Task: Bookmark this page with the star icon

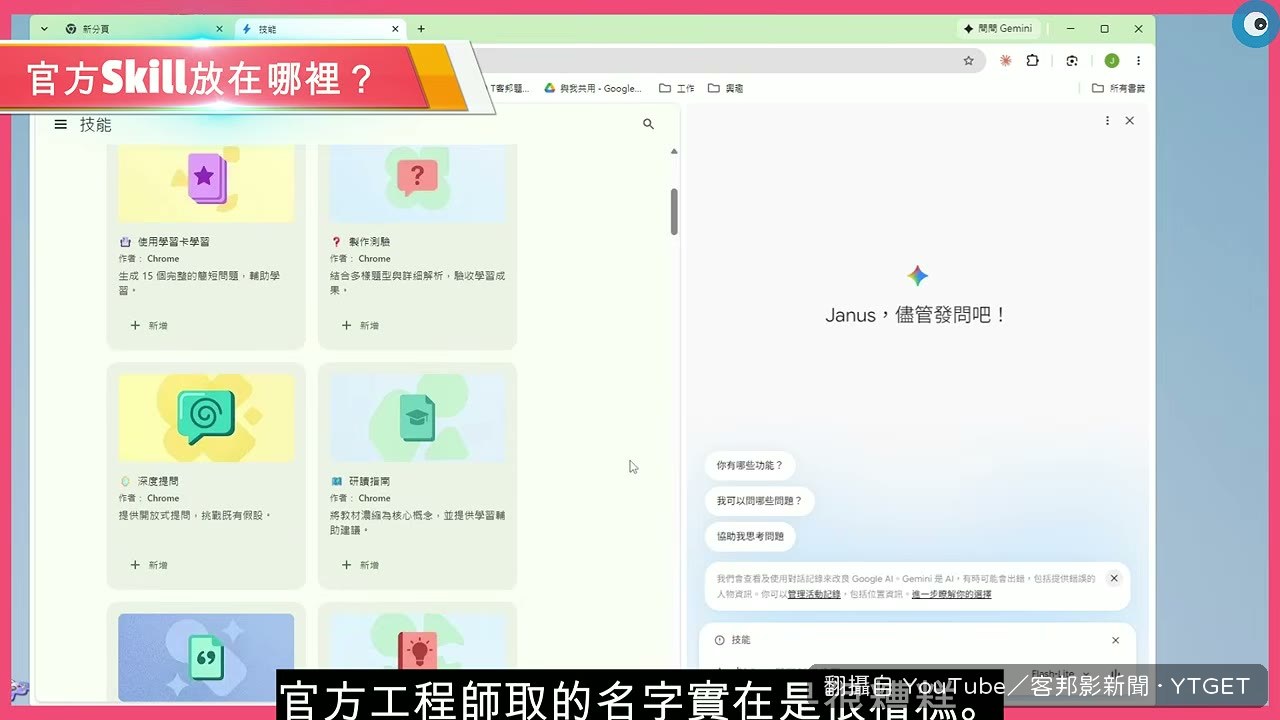Action: (x=968, y=60)
